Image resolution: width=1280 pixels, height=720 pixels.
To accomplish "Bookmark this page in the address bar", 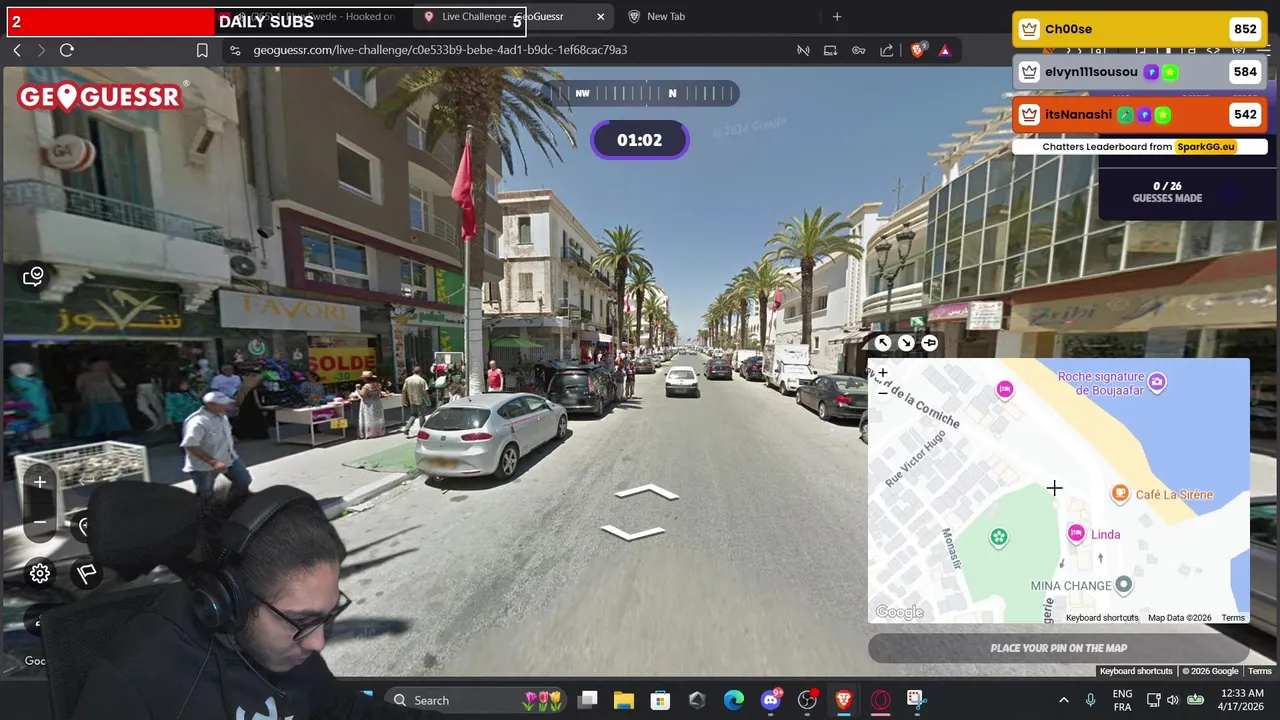I will point(202,50).
